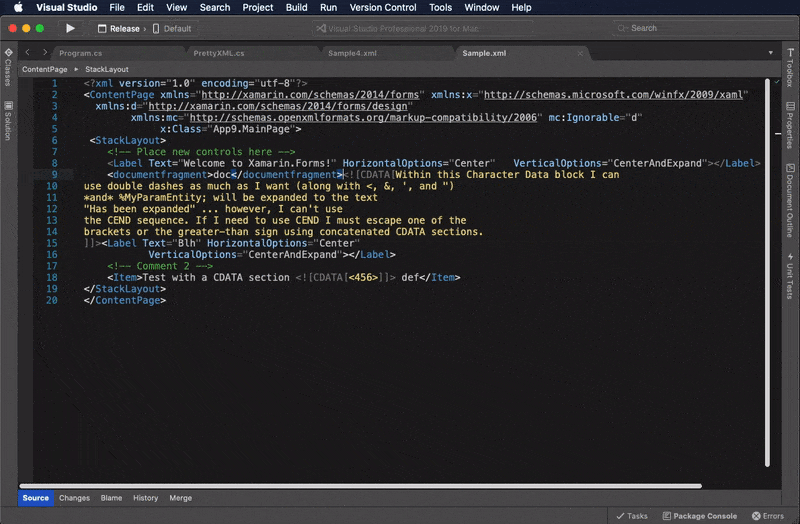Switch to the Changes view tab
Image resolution: width=800 pixels, height=524 pixels.
point(74,498)
